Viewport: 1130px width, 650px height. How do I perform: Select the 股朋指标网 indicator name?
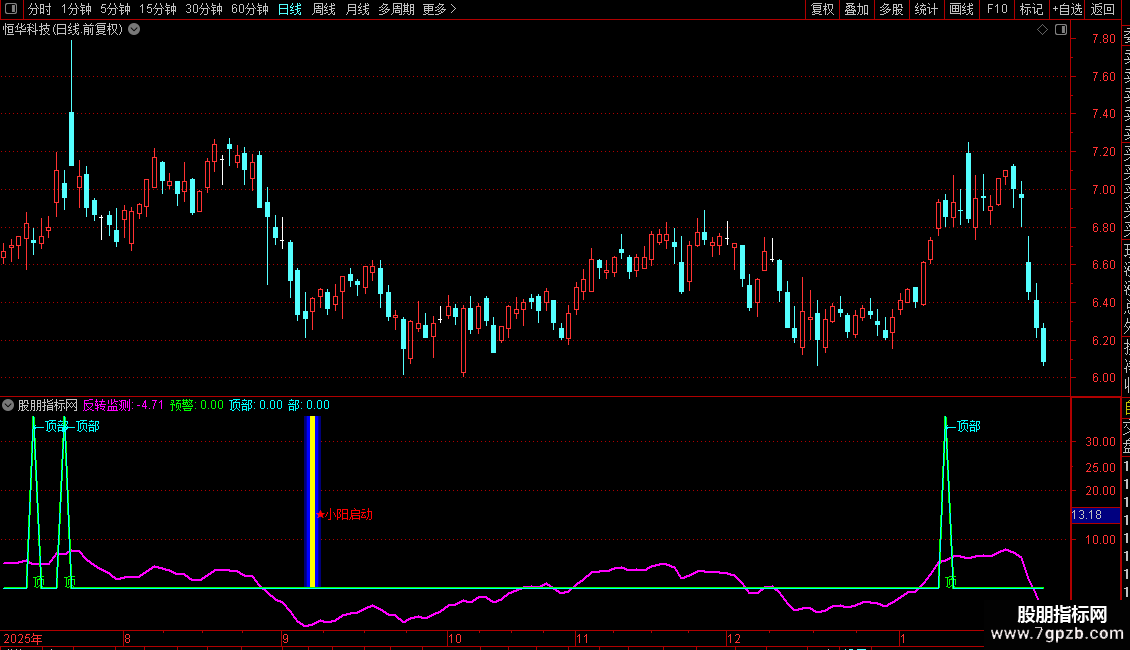(48, 405)
